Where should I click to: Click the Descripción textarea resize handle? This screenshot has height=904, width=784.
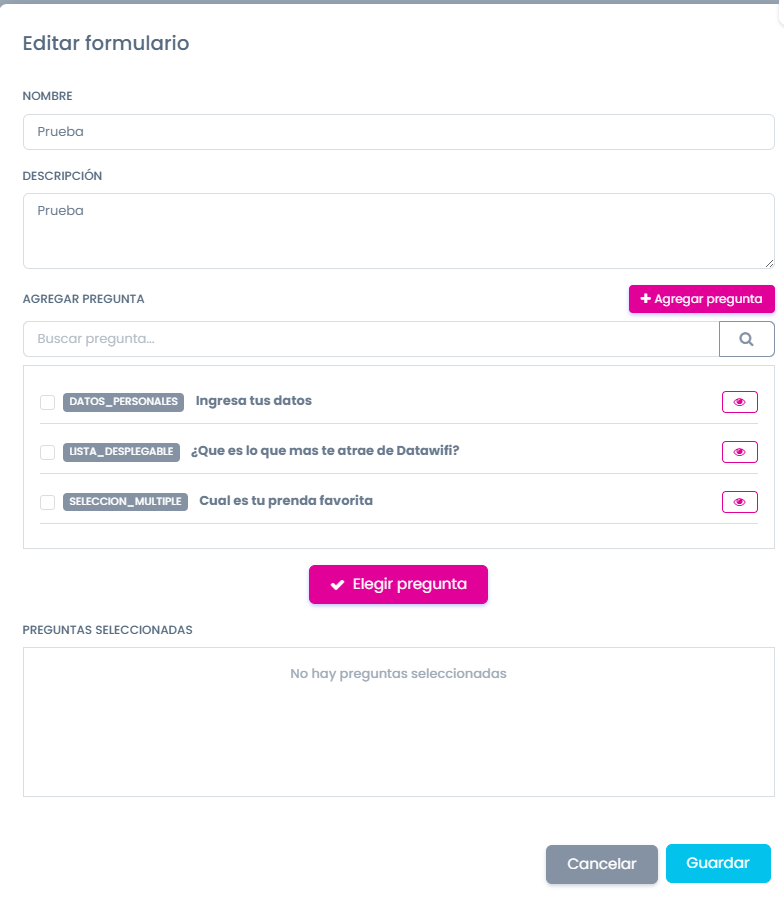click(x=769, y=263)
